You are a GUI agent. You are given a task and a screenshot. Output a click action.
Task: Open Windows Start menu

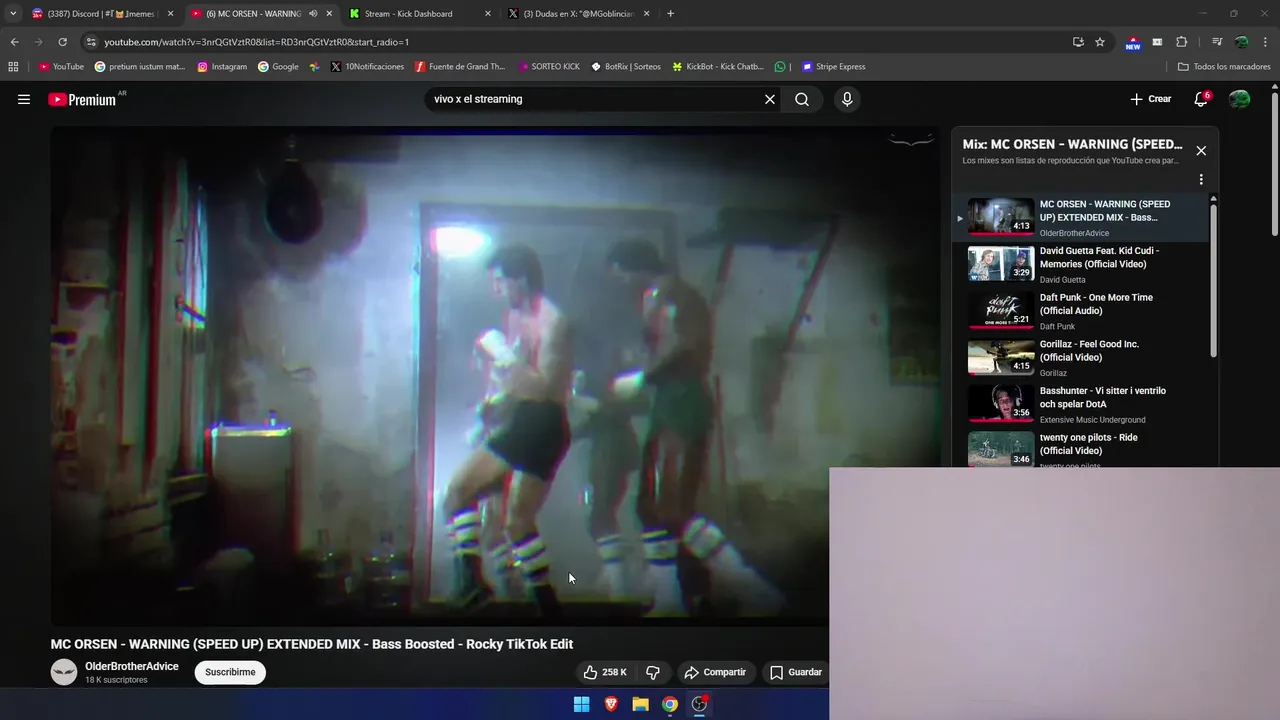pos(581,704)
